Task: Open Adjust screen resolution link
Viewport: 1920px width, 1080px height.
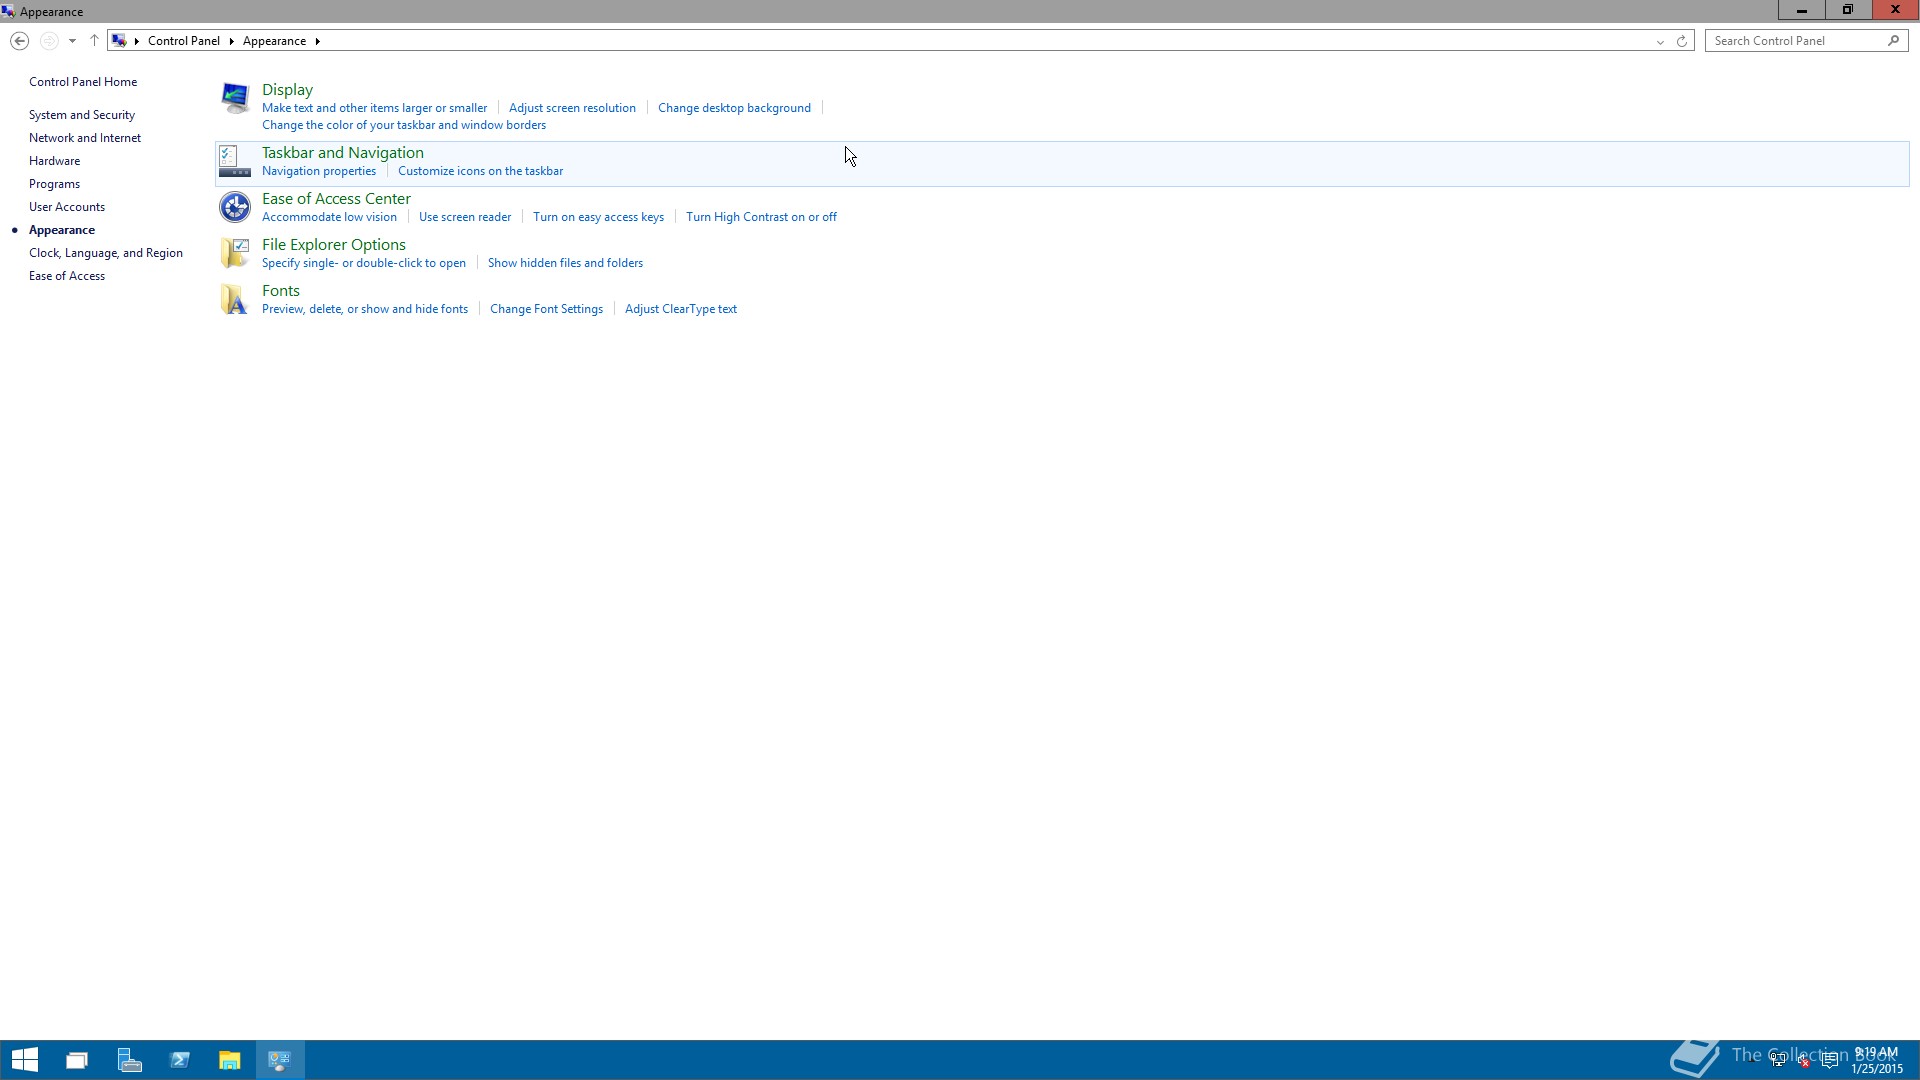Action: pyautogui.click(x=572, y=108)
